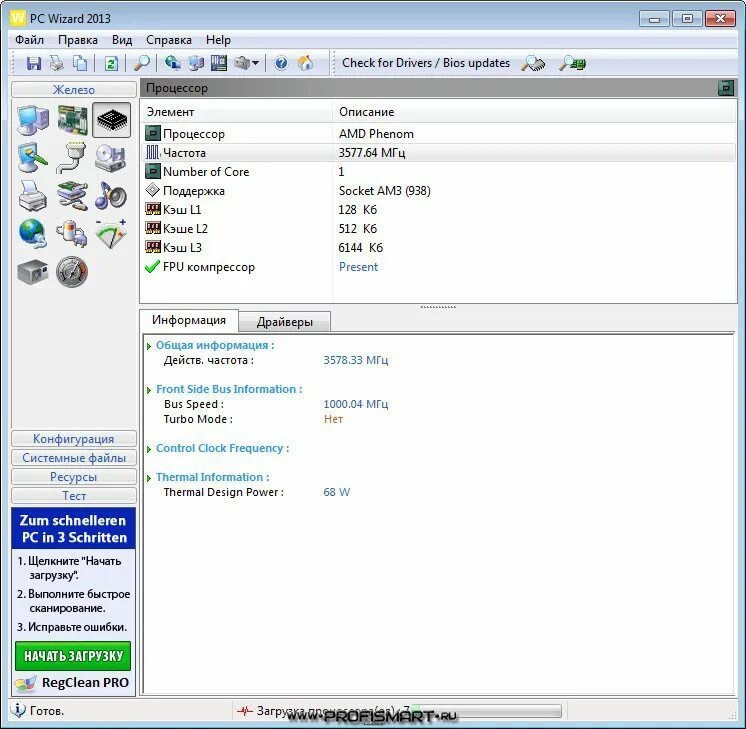This screenshot has height=729, width=746.
Task: Click the globe network toolbar icon
Action: point(172,63)
